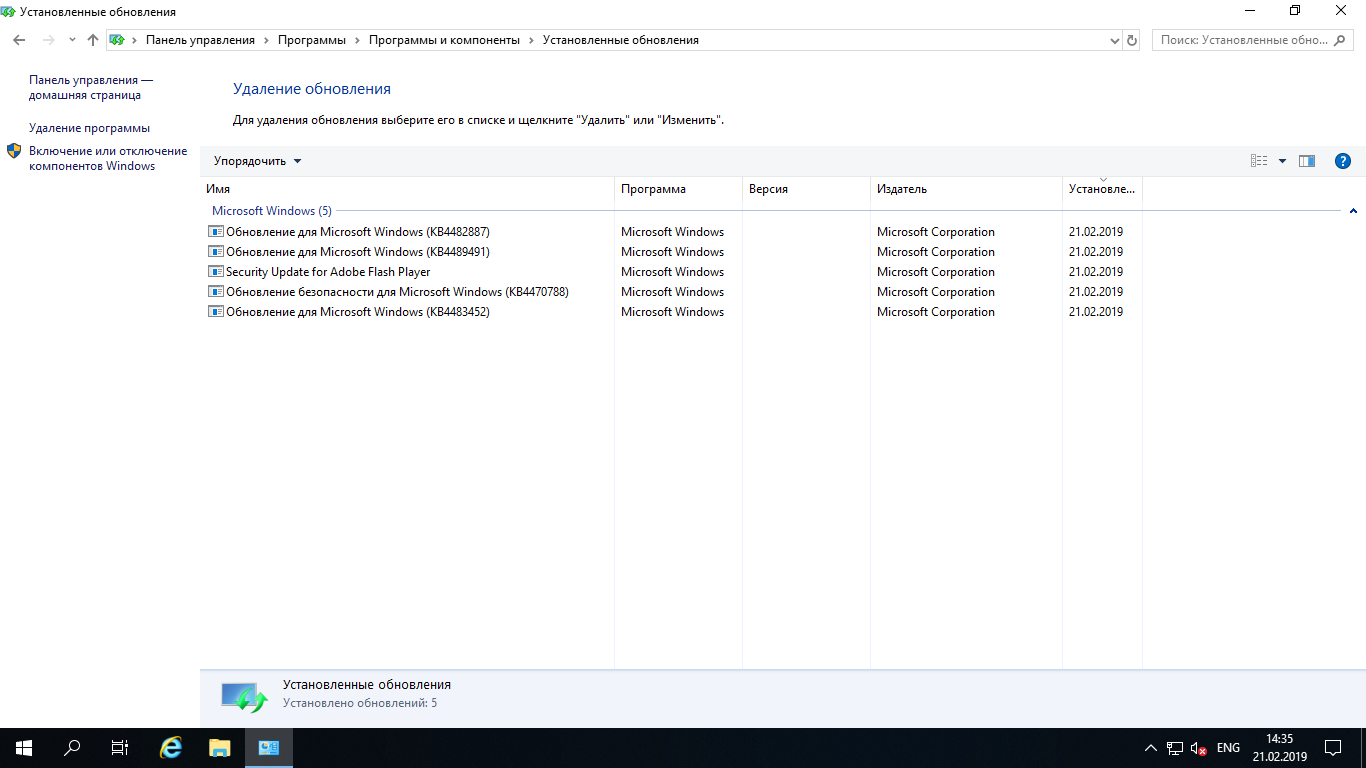This screenshot has width=1366, height=768.
Task: Click the address bar location icon
Action: pyautogui.click(x=117, y=40)
